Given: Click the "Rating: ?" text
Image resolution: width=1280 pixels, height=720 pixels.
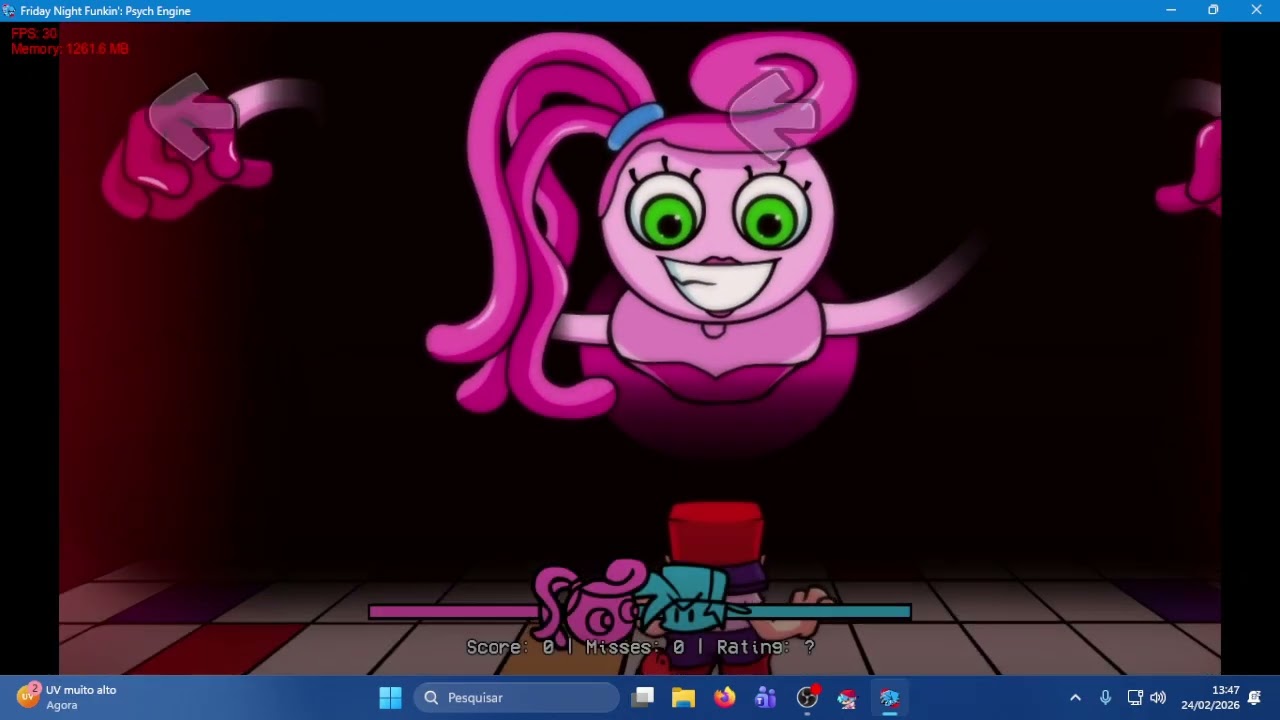Looking at the screenshot, I should click(x=766, y=647).
